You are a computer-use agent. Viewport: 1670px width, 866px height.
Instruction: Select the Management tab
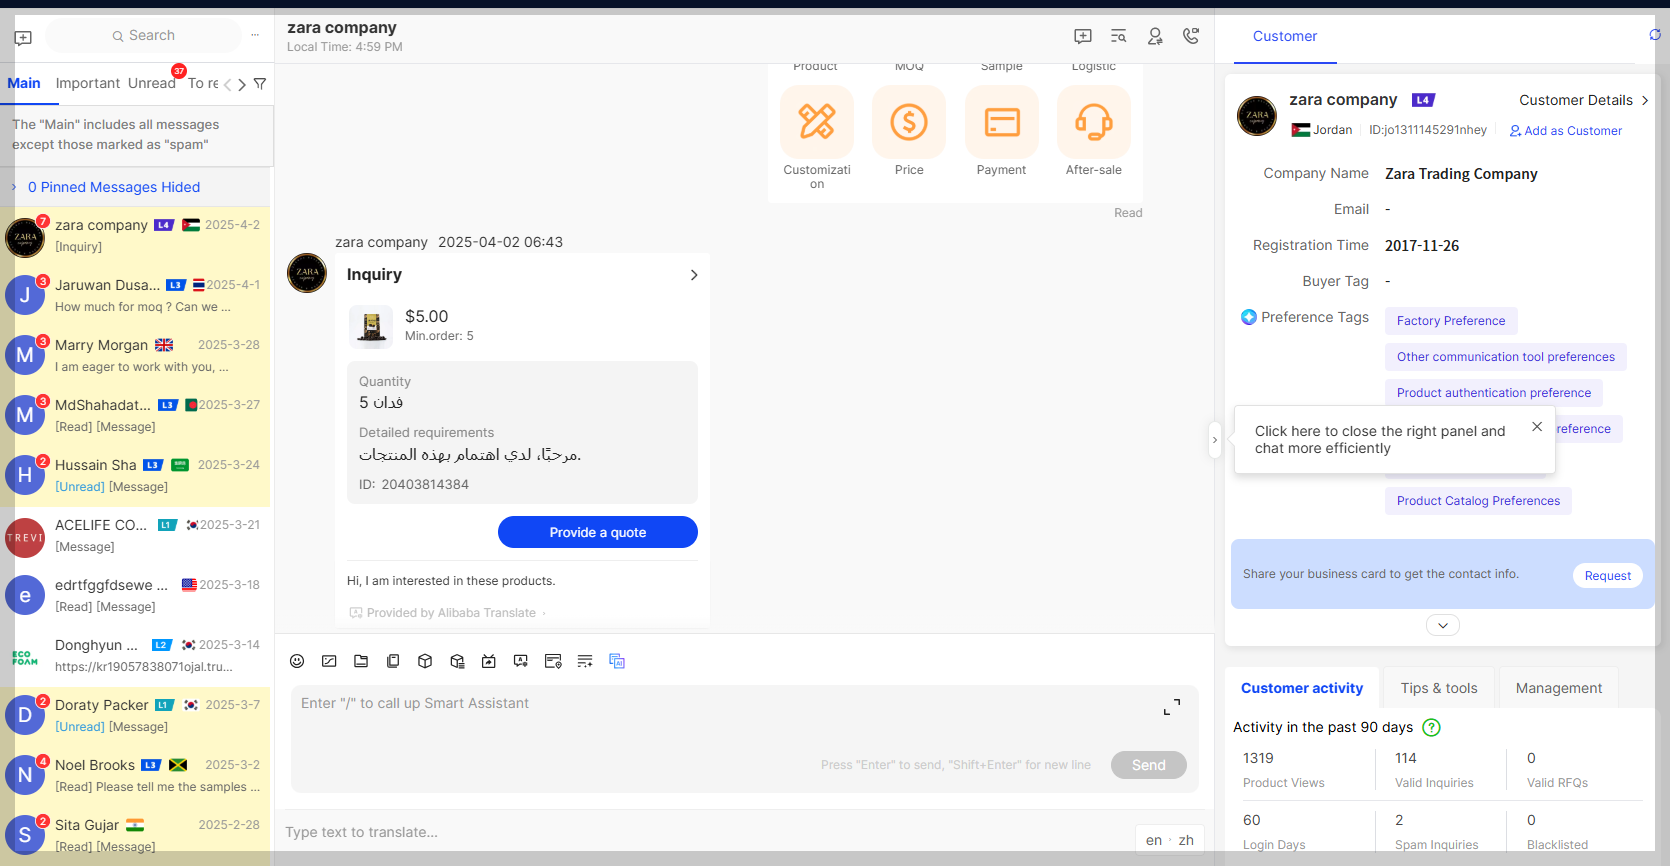pyautogui.click(x=1559, y=688)
